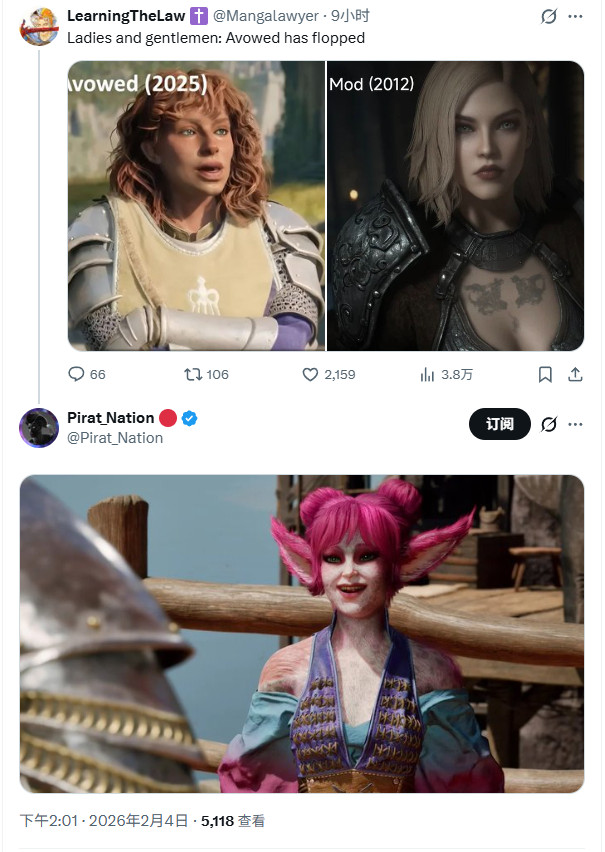Open the pink-haired character image

click(x=302, y=633)
